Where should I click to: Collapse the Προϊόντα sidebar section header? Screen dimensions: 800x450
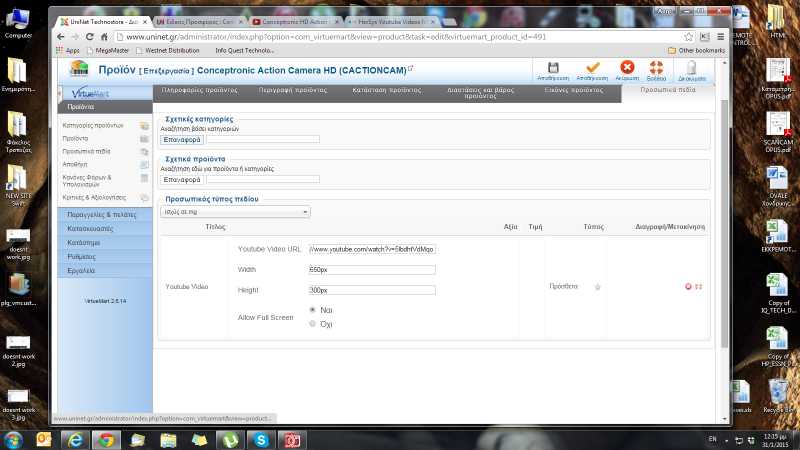click(x=105, y=107)
